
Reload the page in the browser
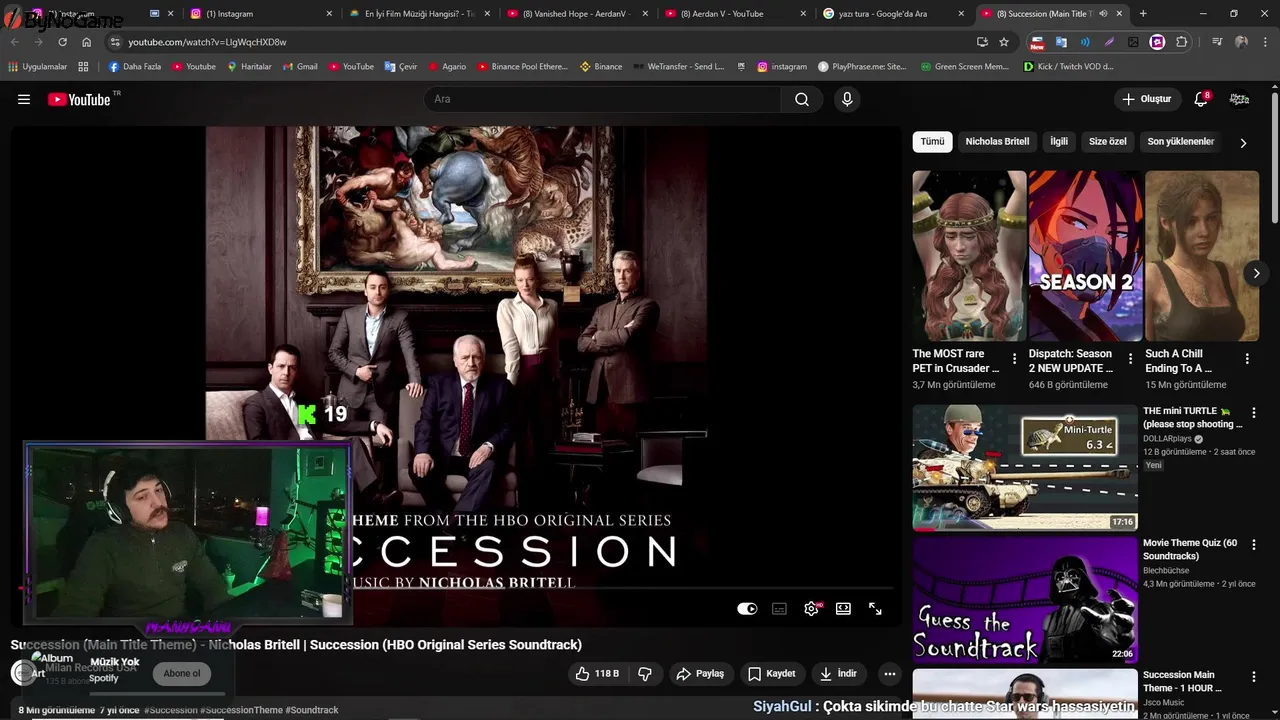coord(62,42)
